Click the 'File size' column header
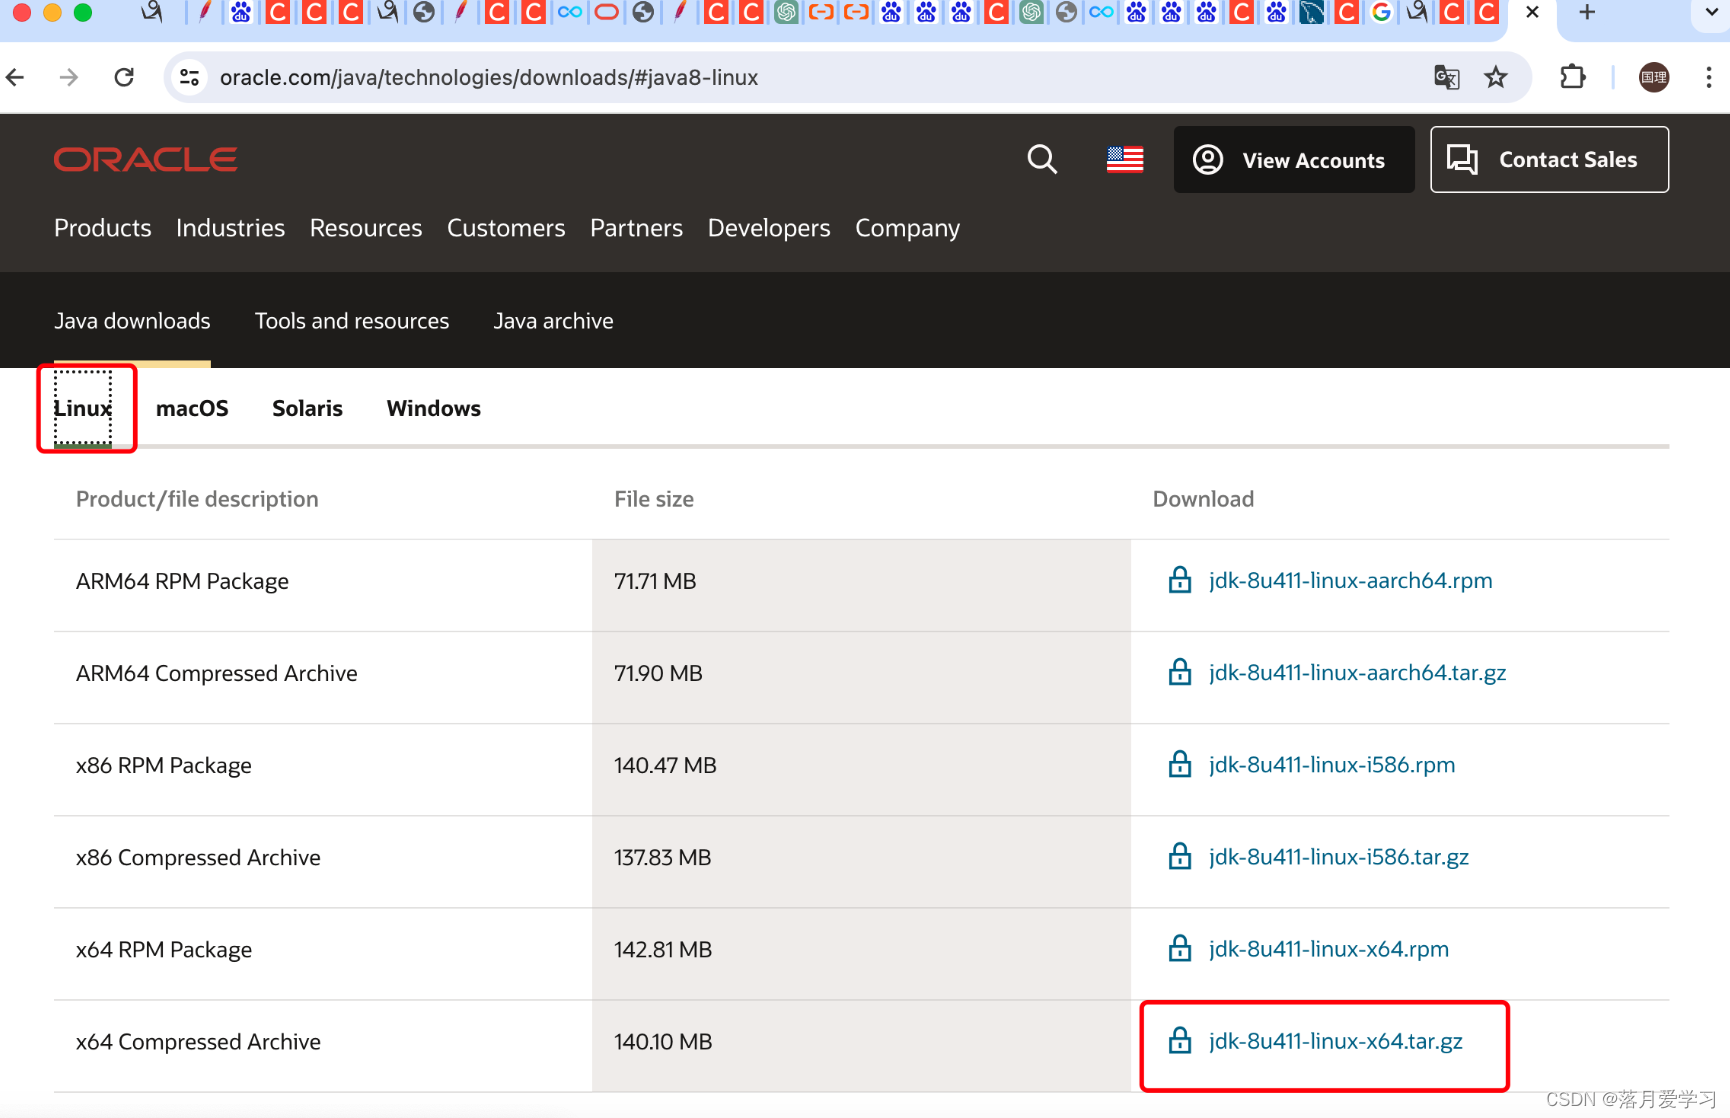Image resolution: width=1730 pixels, height=1118 pixels. pos(654,499)
